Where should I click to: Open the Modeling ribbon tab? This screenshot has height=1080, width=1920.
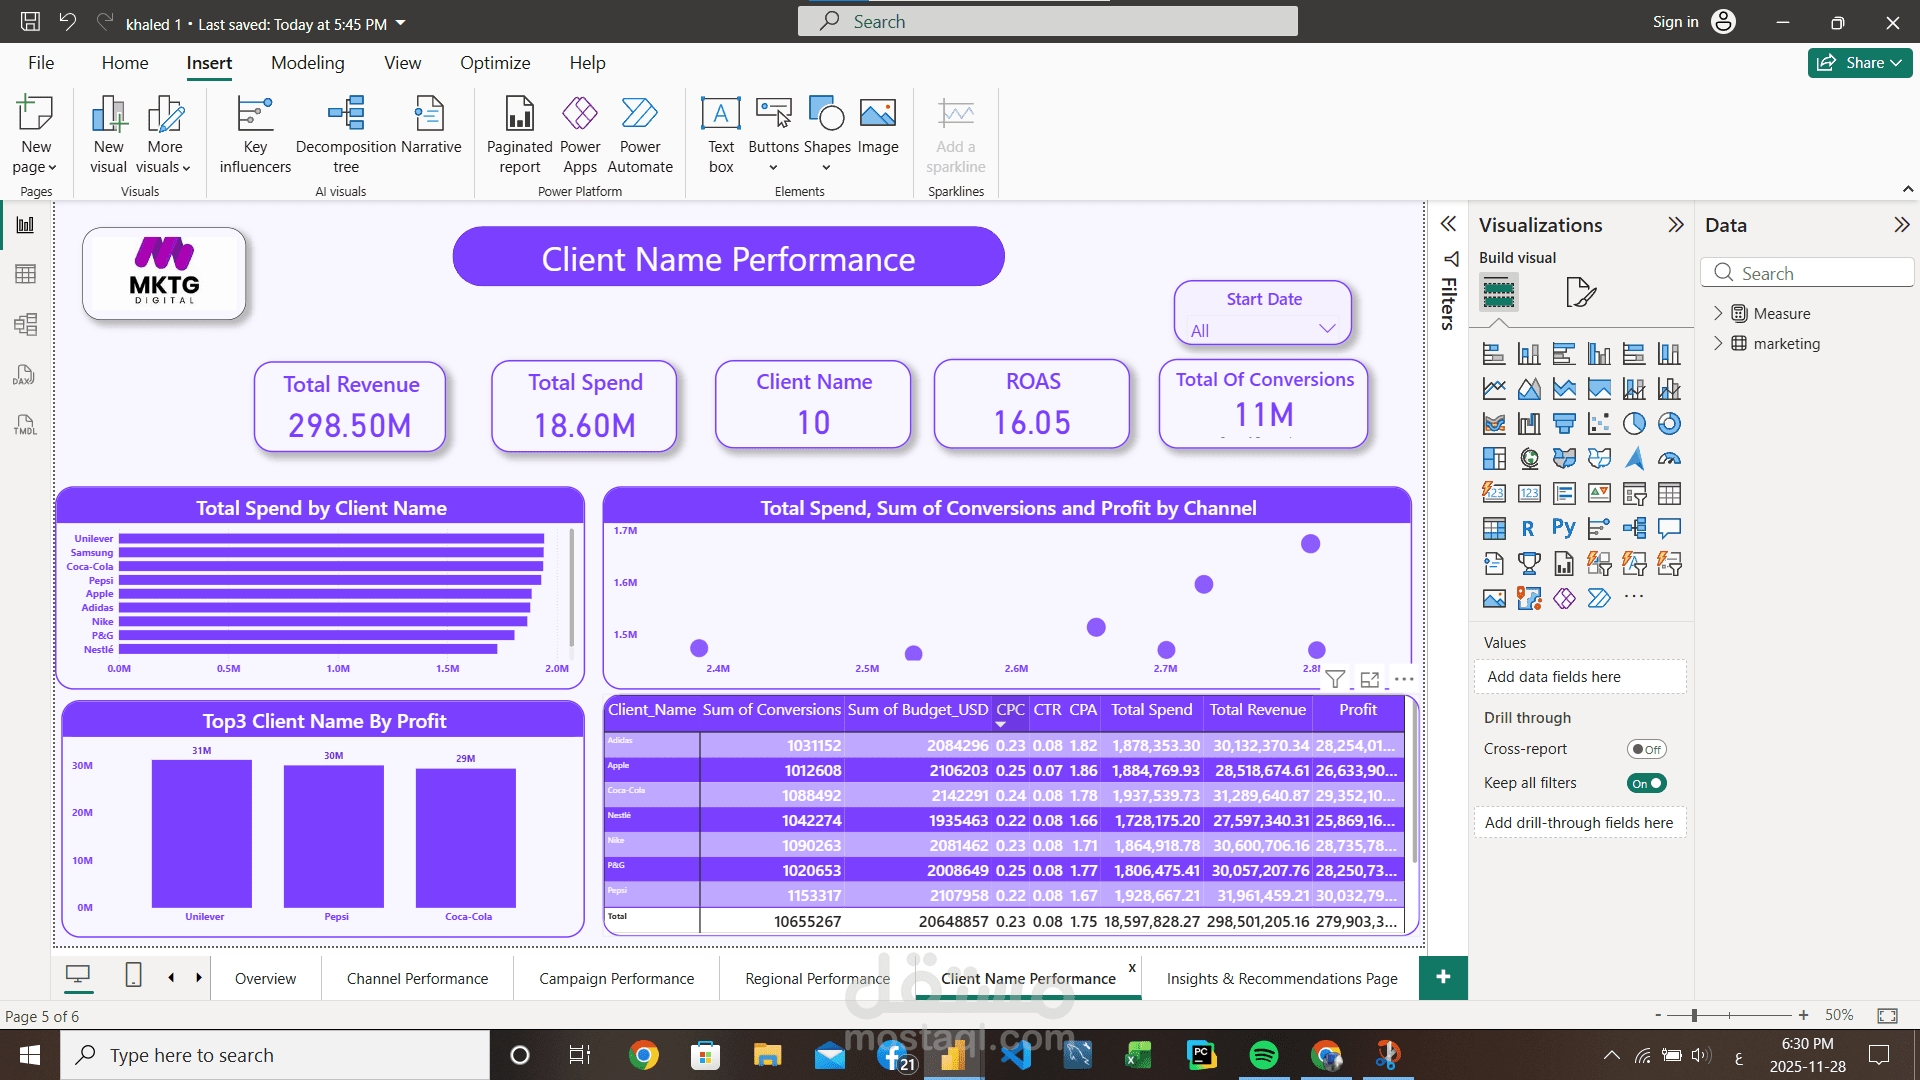[x=307, y=63]
